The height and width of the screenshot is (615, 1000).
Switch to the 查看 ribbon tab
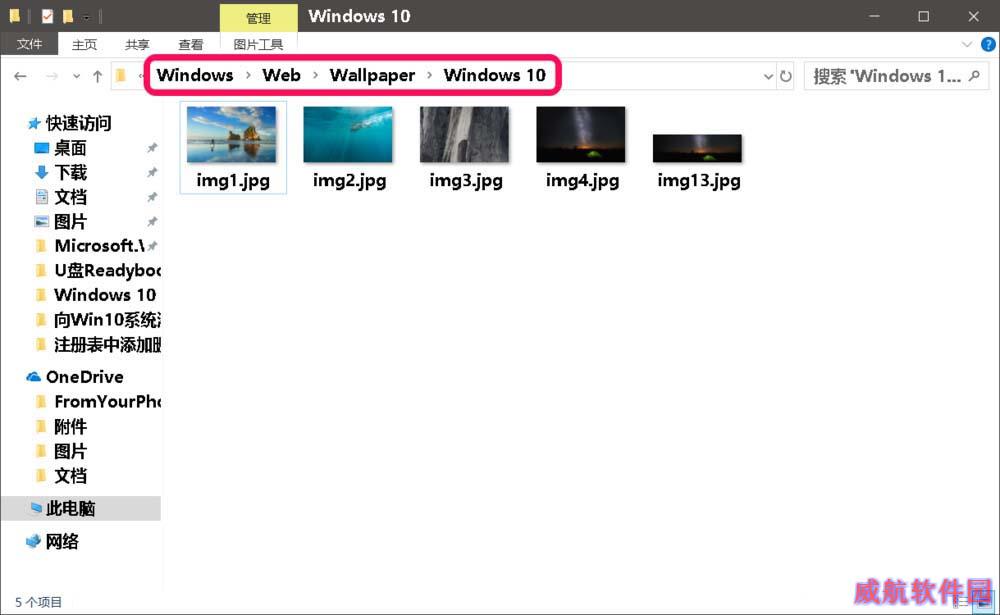coord(190,44)
